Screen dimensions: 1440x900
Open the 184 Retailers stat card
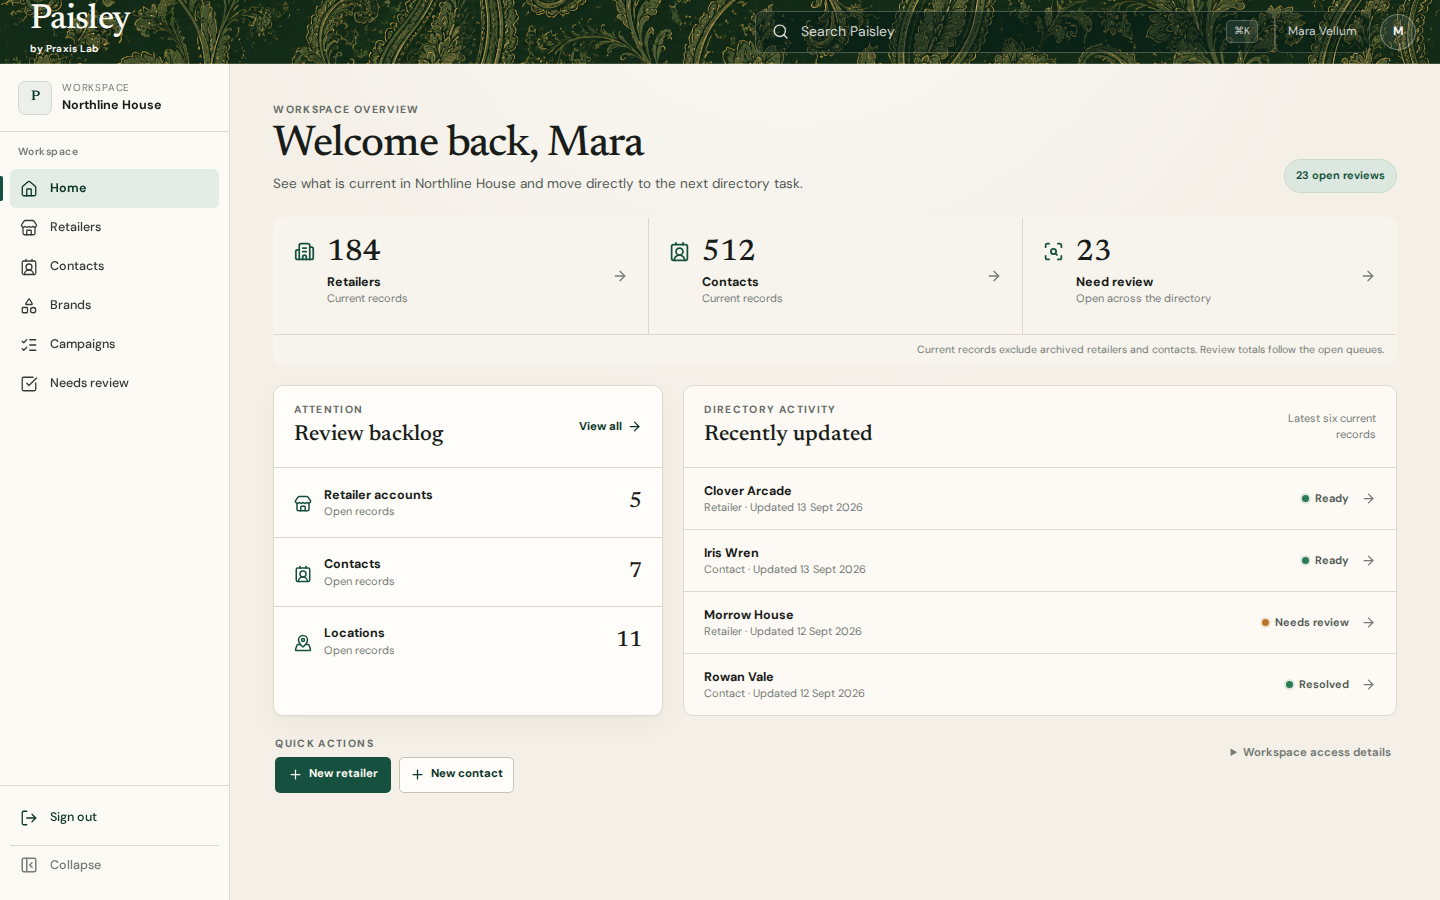click(x=461, y=276)
